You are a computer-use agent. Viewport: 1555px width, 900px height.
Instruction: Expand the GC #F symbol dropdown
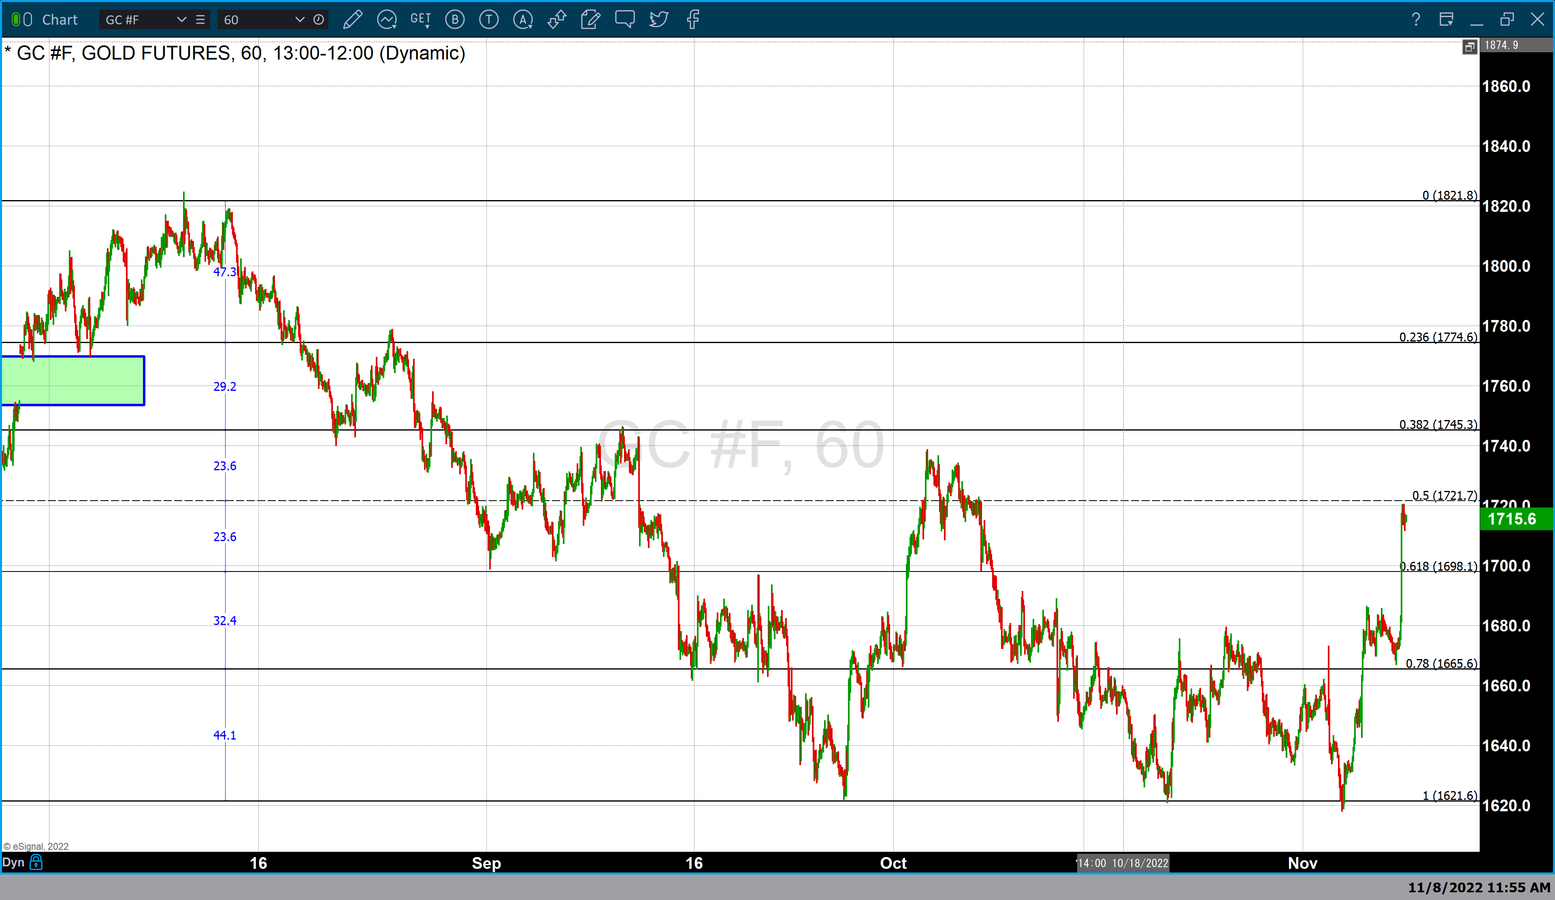pyautogui.click(x=181, y=19)
